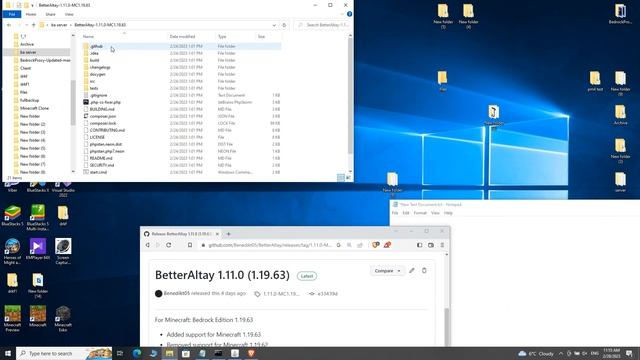Edit the release with pencil icon

pos(412,271)
